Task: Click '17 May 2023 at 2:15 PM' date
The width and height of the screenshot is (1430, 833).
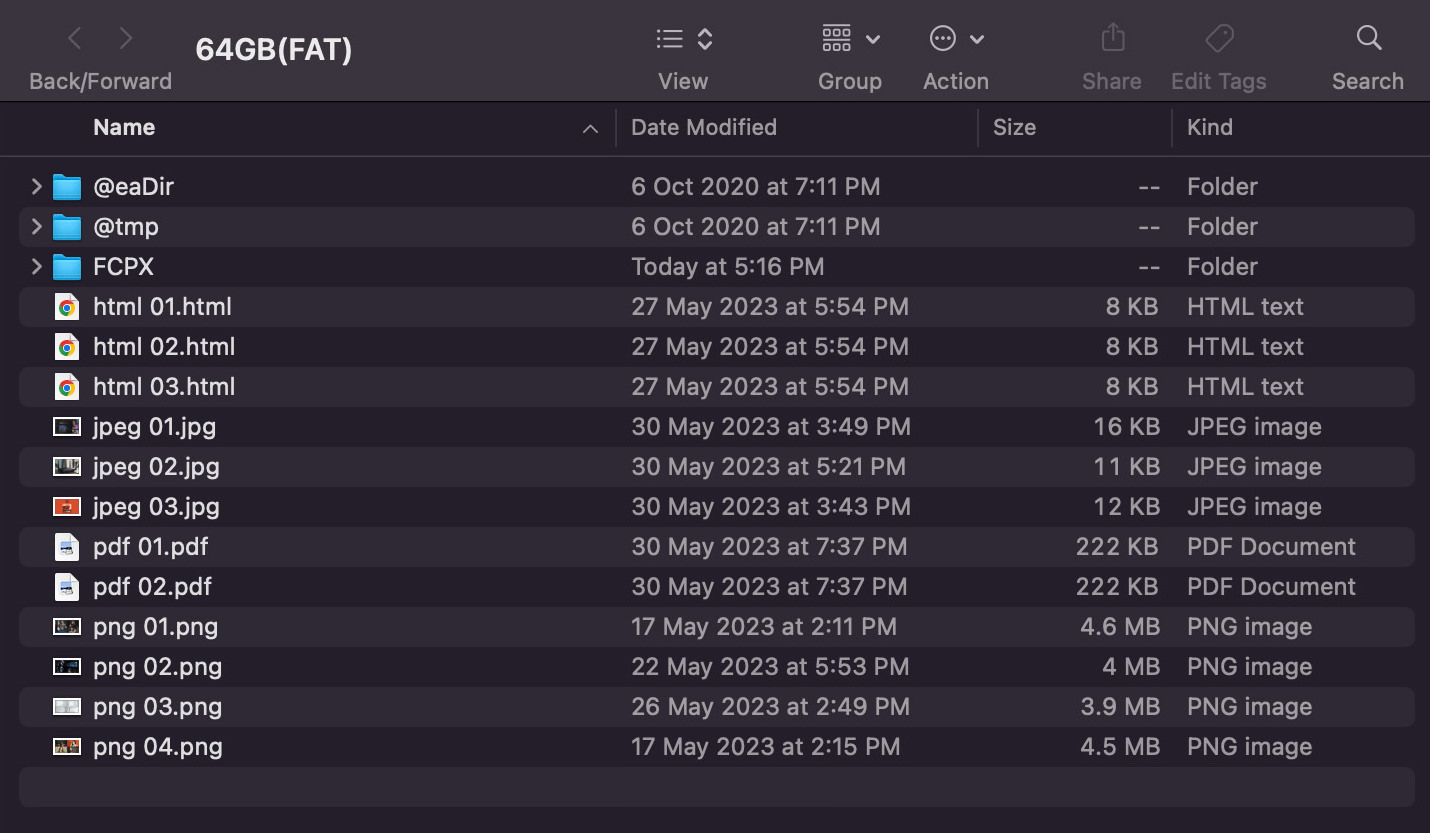Action: click(x=765, y=747)
